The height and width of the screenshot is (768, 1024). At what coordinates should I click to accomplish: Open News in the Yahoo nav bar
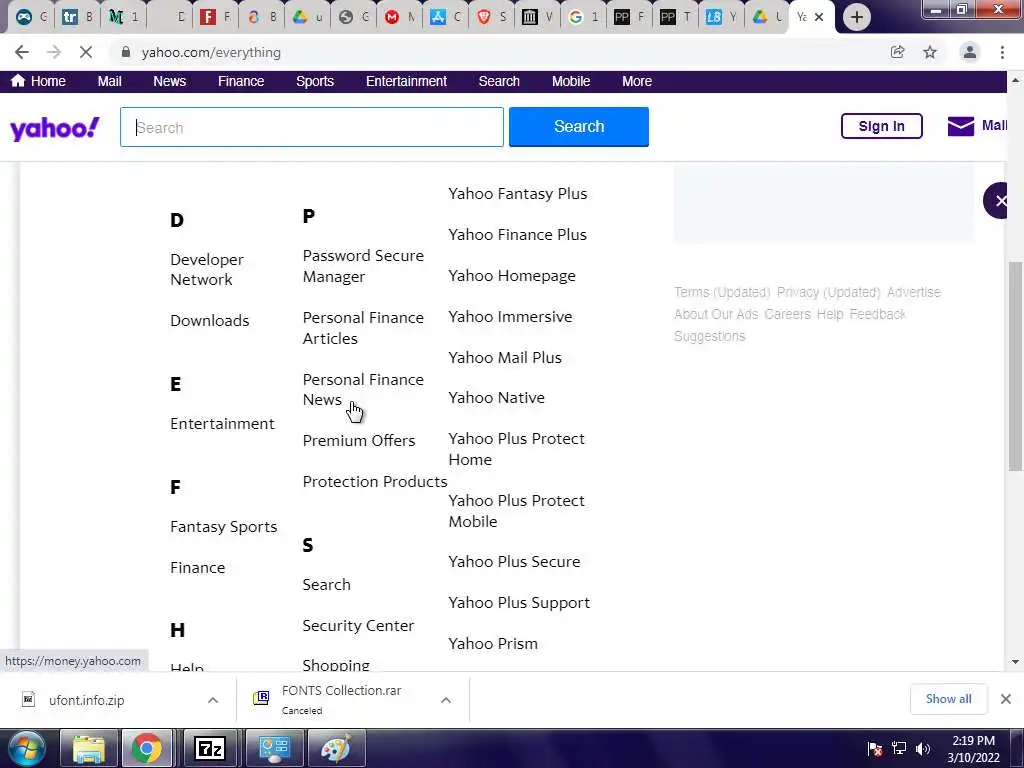[170, 81]
